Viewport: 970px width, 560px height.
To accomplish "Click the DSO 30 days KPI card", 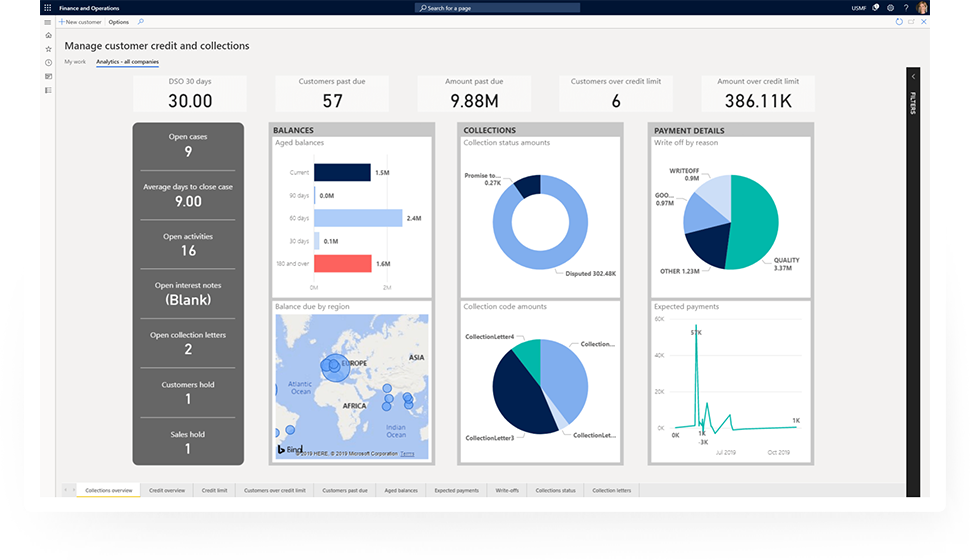I will click(x=190, y=93).
